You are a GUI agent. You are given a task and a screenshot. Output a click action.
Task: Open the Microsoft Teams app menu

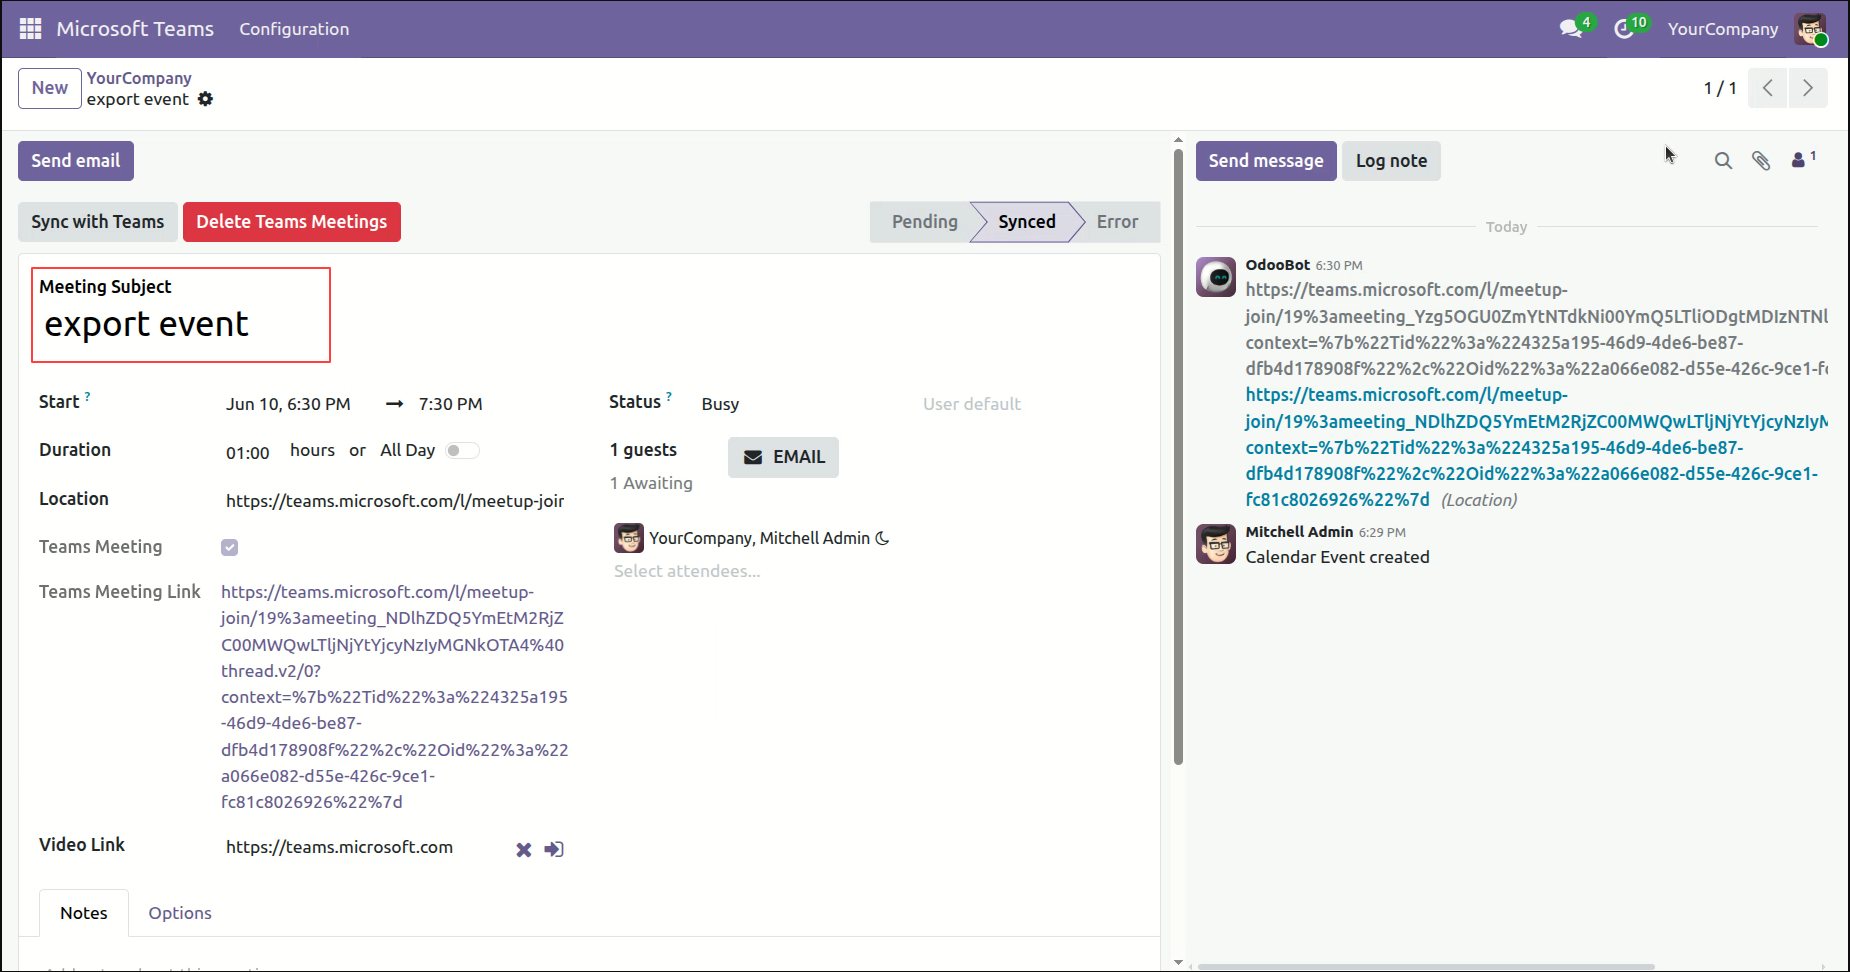[135, 29]
